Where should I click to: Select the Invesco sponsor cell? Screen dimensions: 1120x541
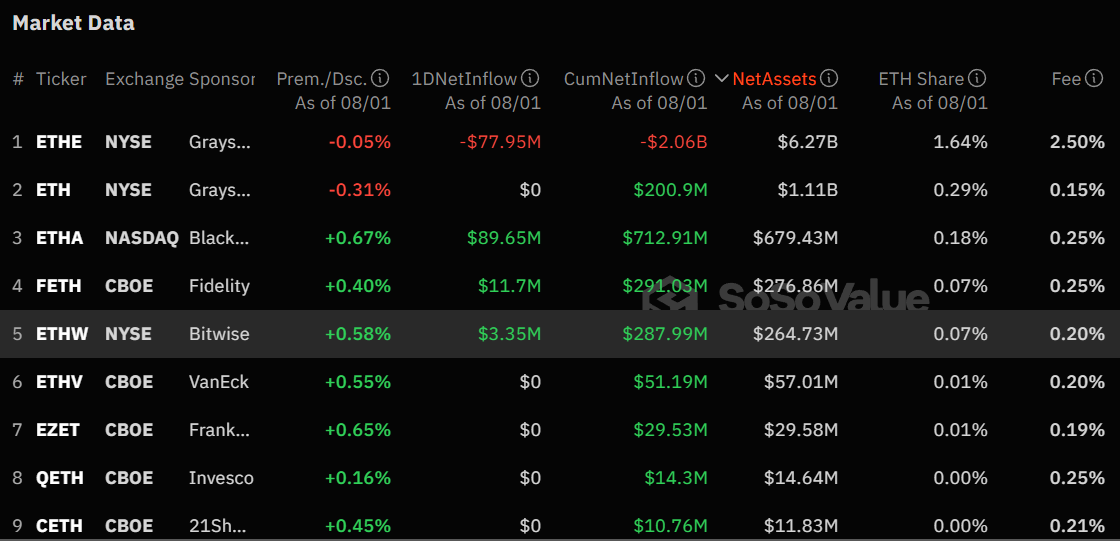(221, 477)
